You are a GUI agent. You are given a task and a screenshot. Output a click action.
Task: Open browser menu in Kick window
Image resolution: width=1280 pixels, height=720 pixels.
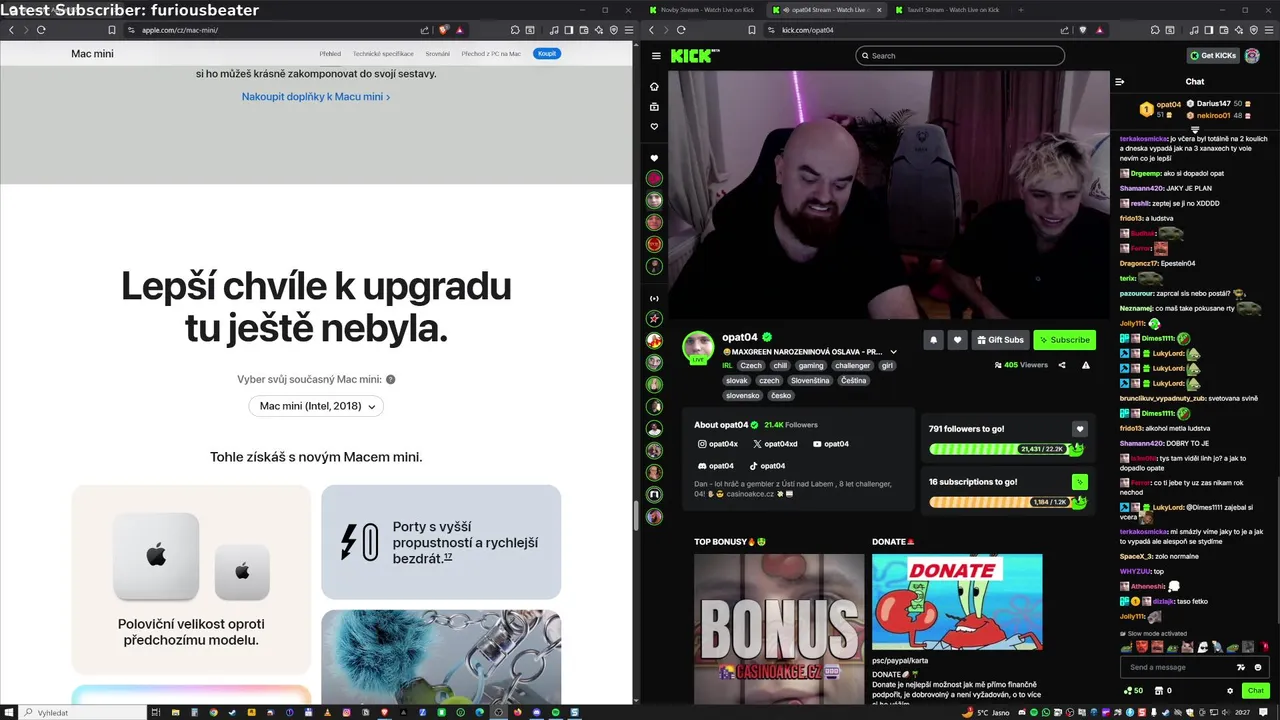[x=1267, y=30]
